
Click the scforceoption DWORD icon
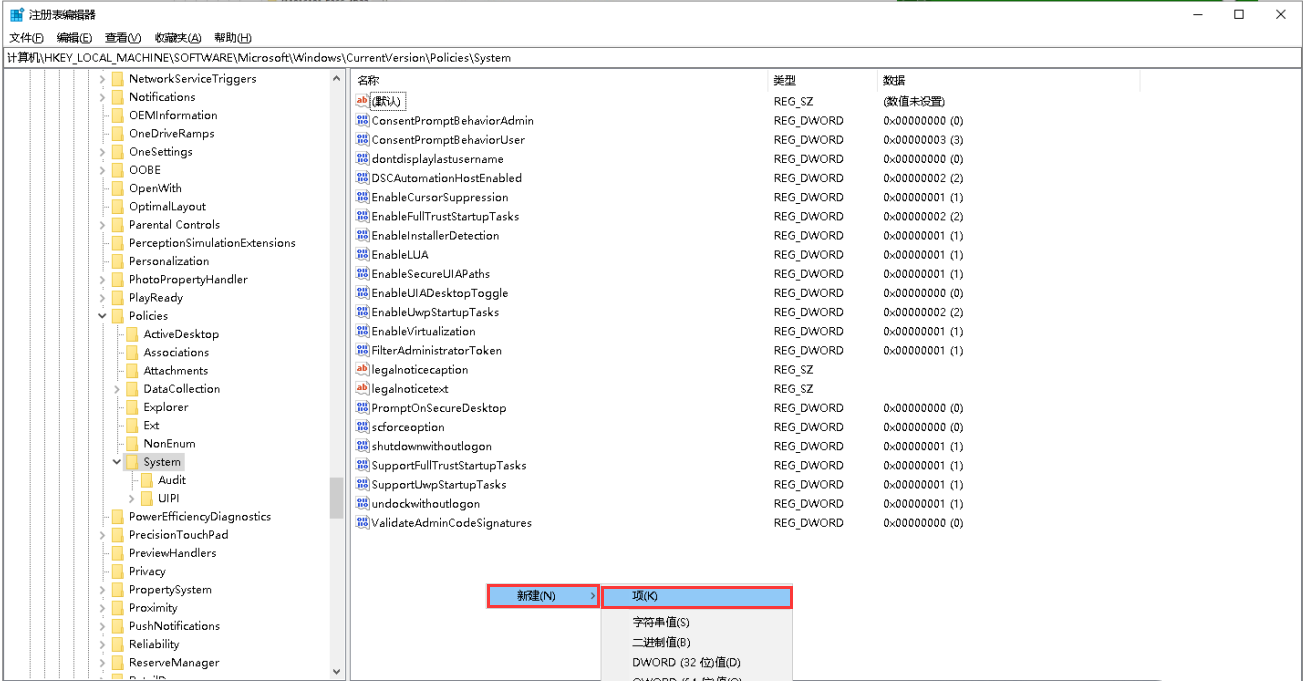pos(362,426)
